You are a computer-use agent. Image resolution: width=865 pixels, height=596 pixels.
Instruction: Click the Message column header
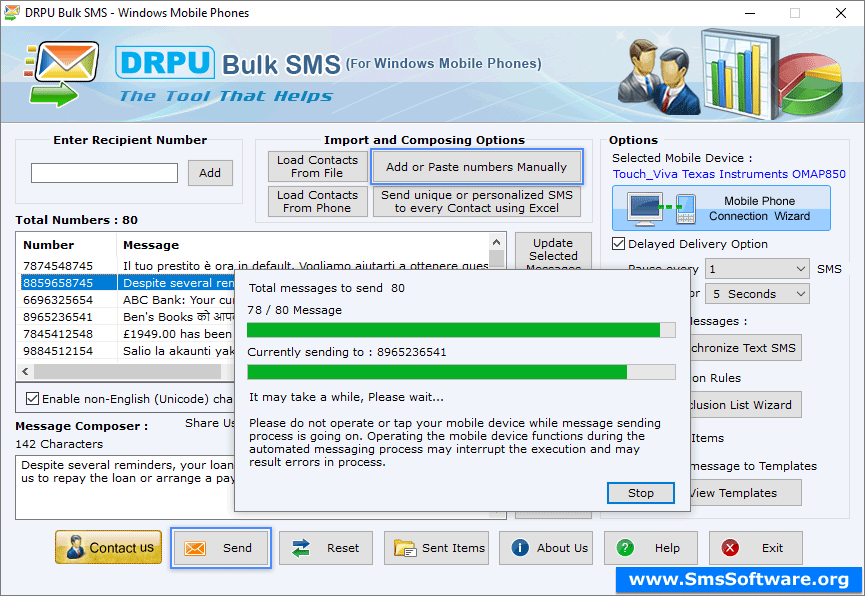click(x=303, y=245)
